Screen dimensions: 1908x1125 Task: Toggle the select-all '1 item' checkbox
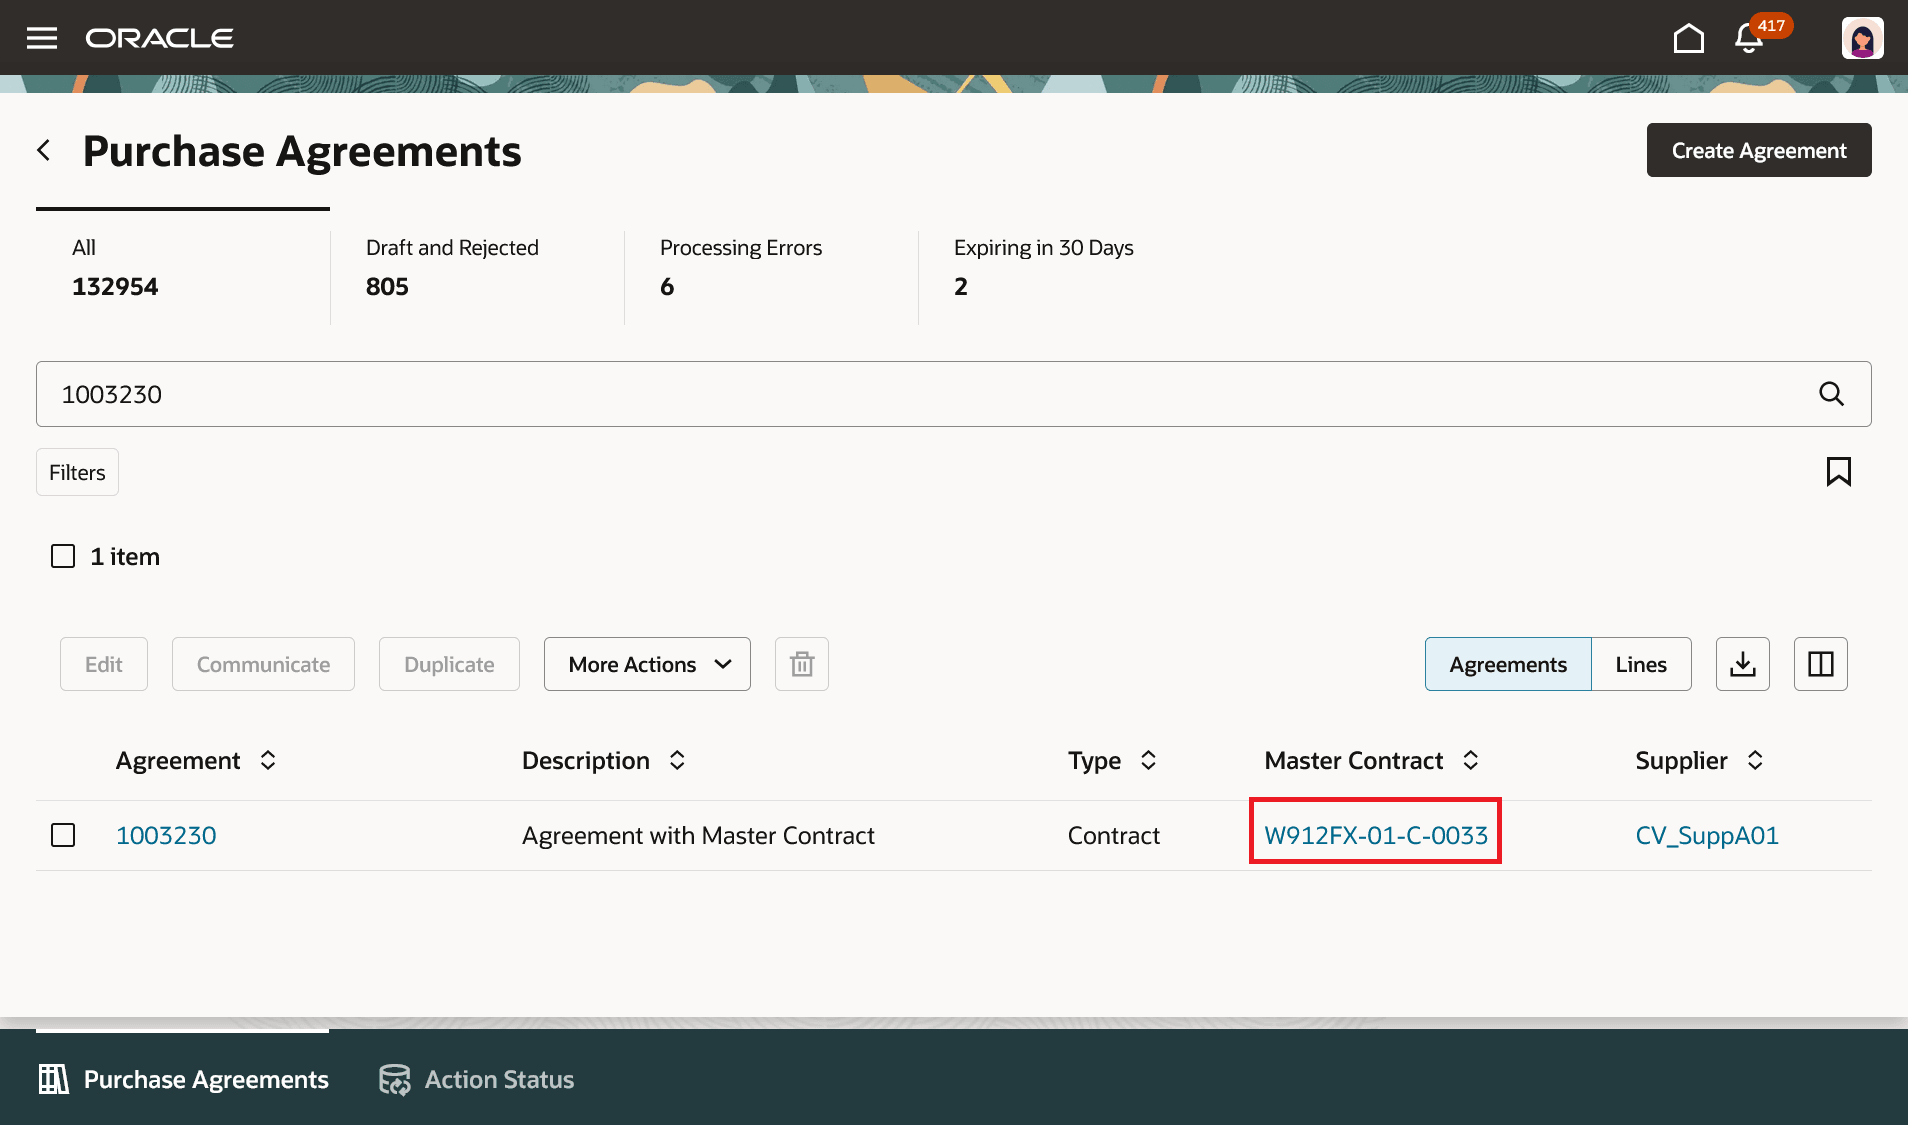(x=63, y=556)
